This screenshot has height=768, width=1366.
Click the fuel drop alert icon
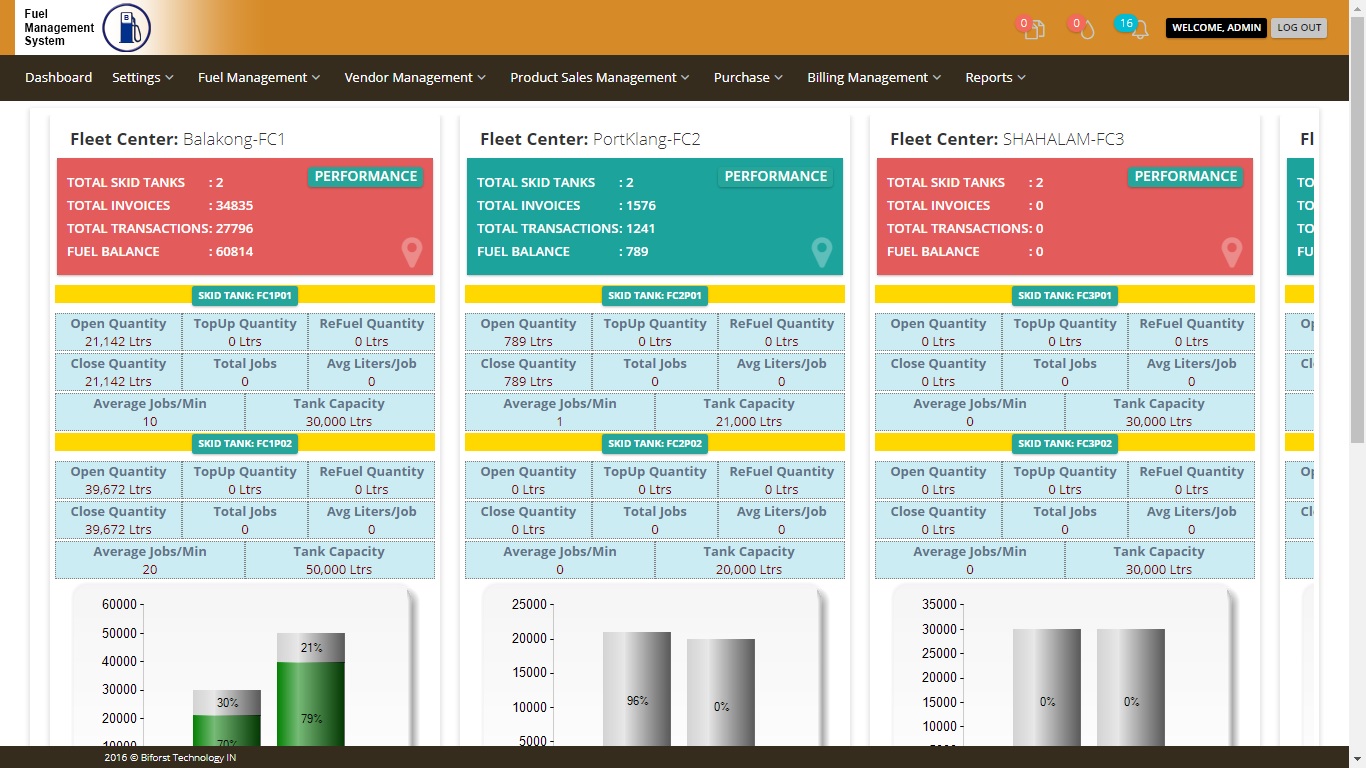click(x=1087, y=29)
